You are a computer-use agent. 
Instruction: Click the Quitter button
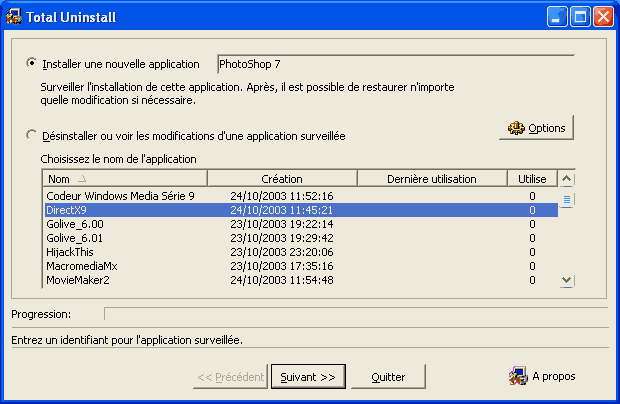pos(388,377)
